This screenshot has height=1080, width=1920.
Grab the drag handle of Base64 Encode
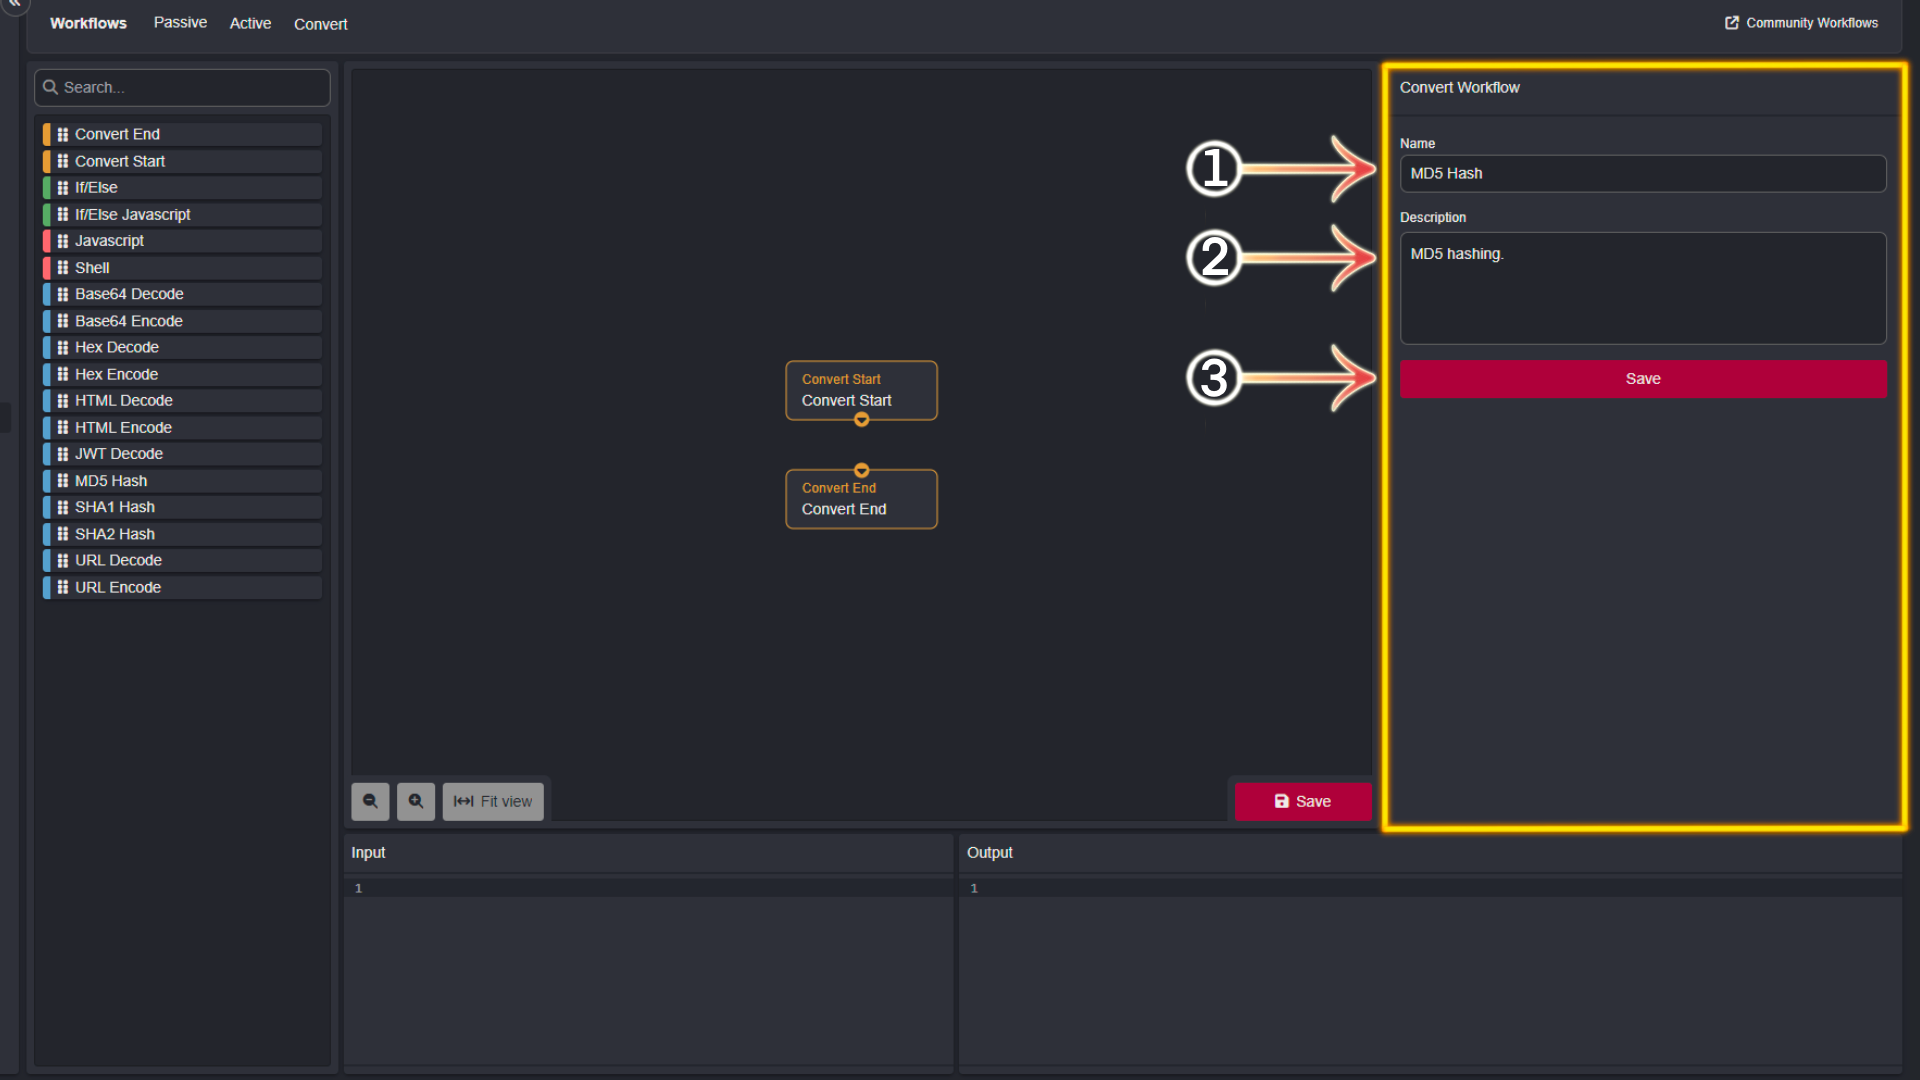point(63,321)
